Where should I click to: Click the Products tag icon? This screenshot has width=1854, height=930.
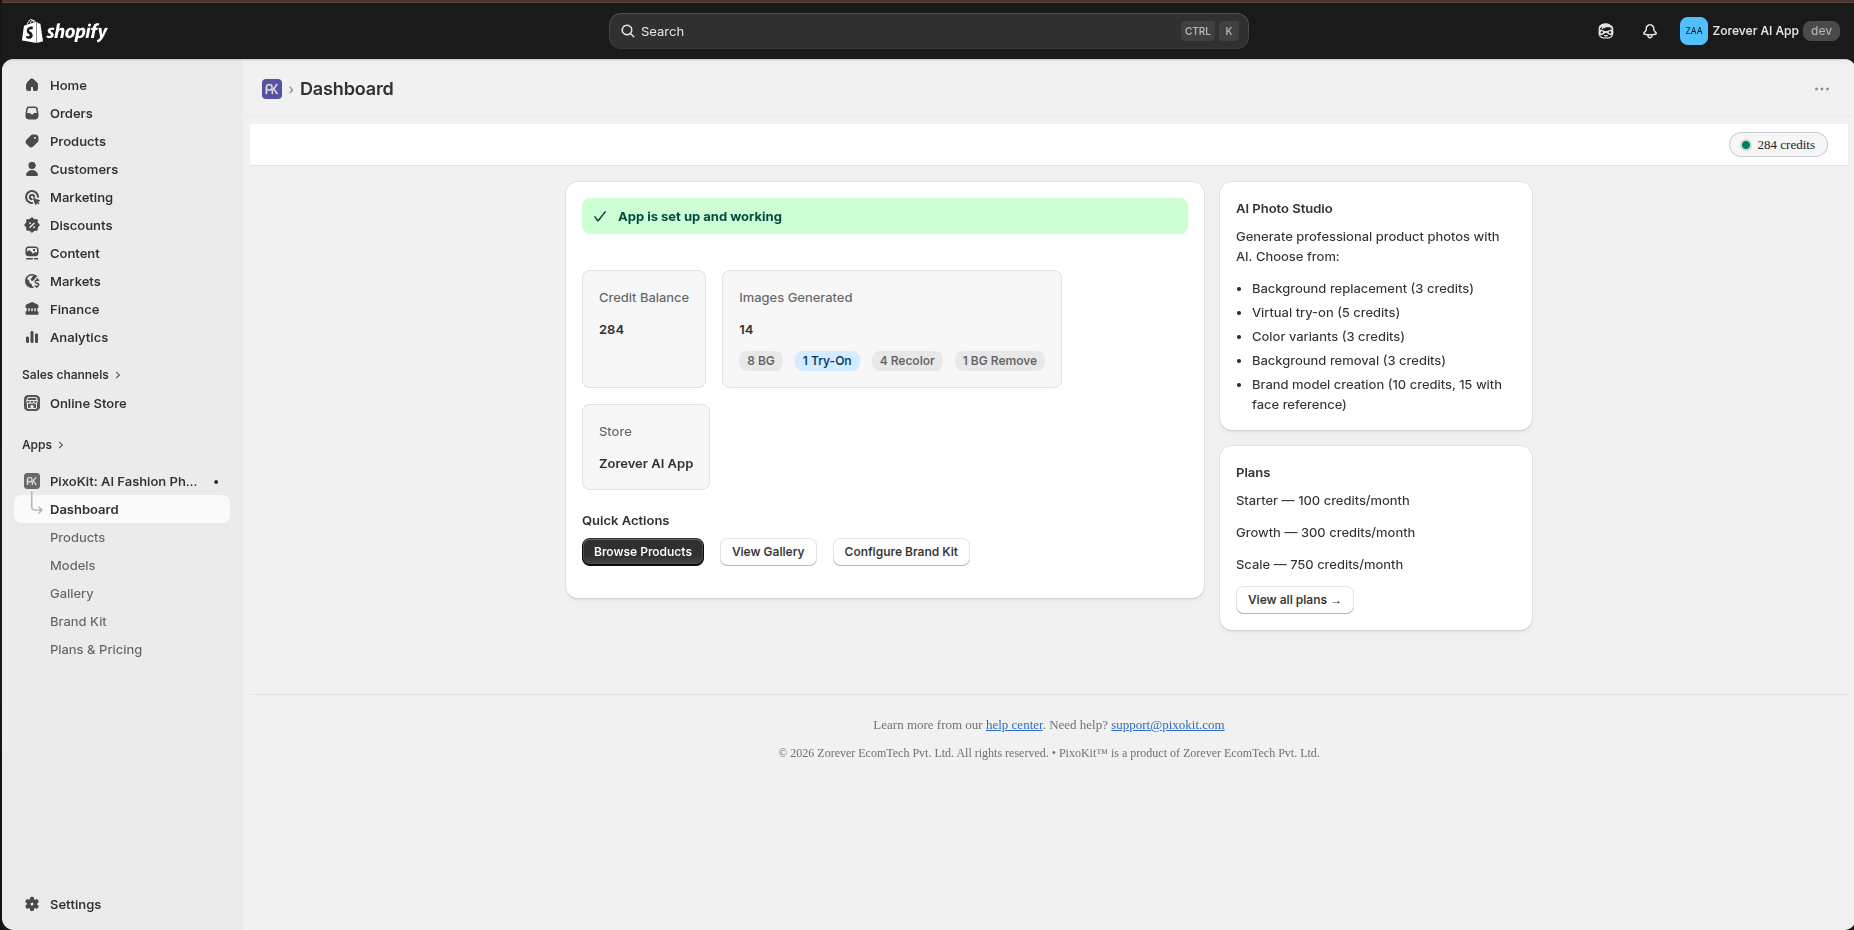click(32, 141)
